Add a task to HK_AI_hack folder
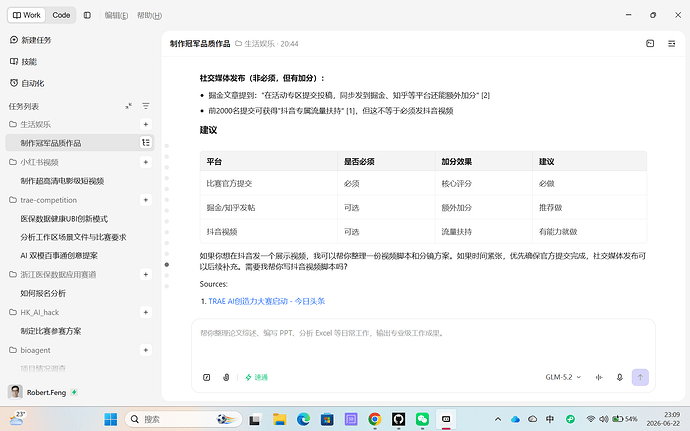 tap(146, 312)
